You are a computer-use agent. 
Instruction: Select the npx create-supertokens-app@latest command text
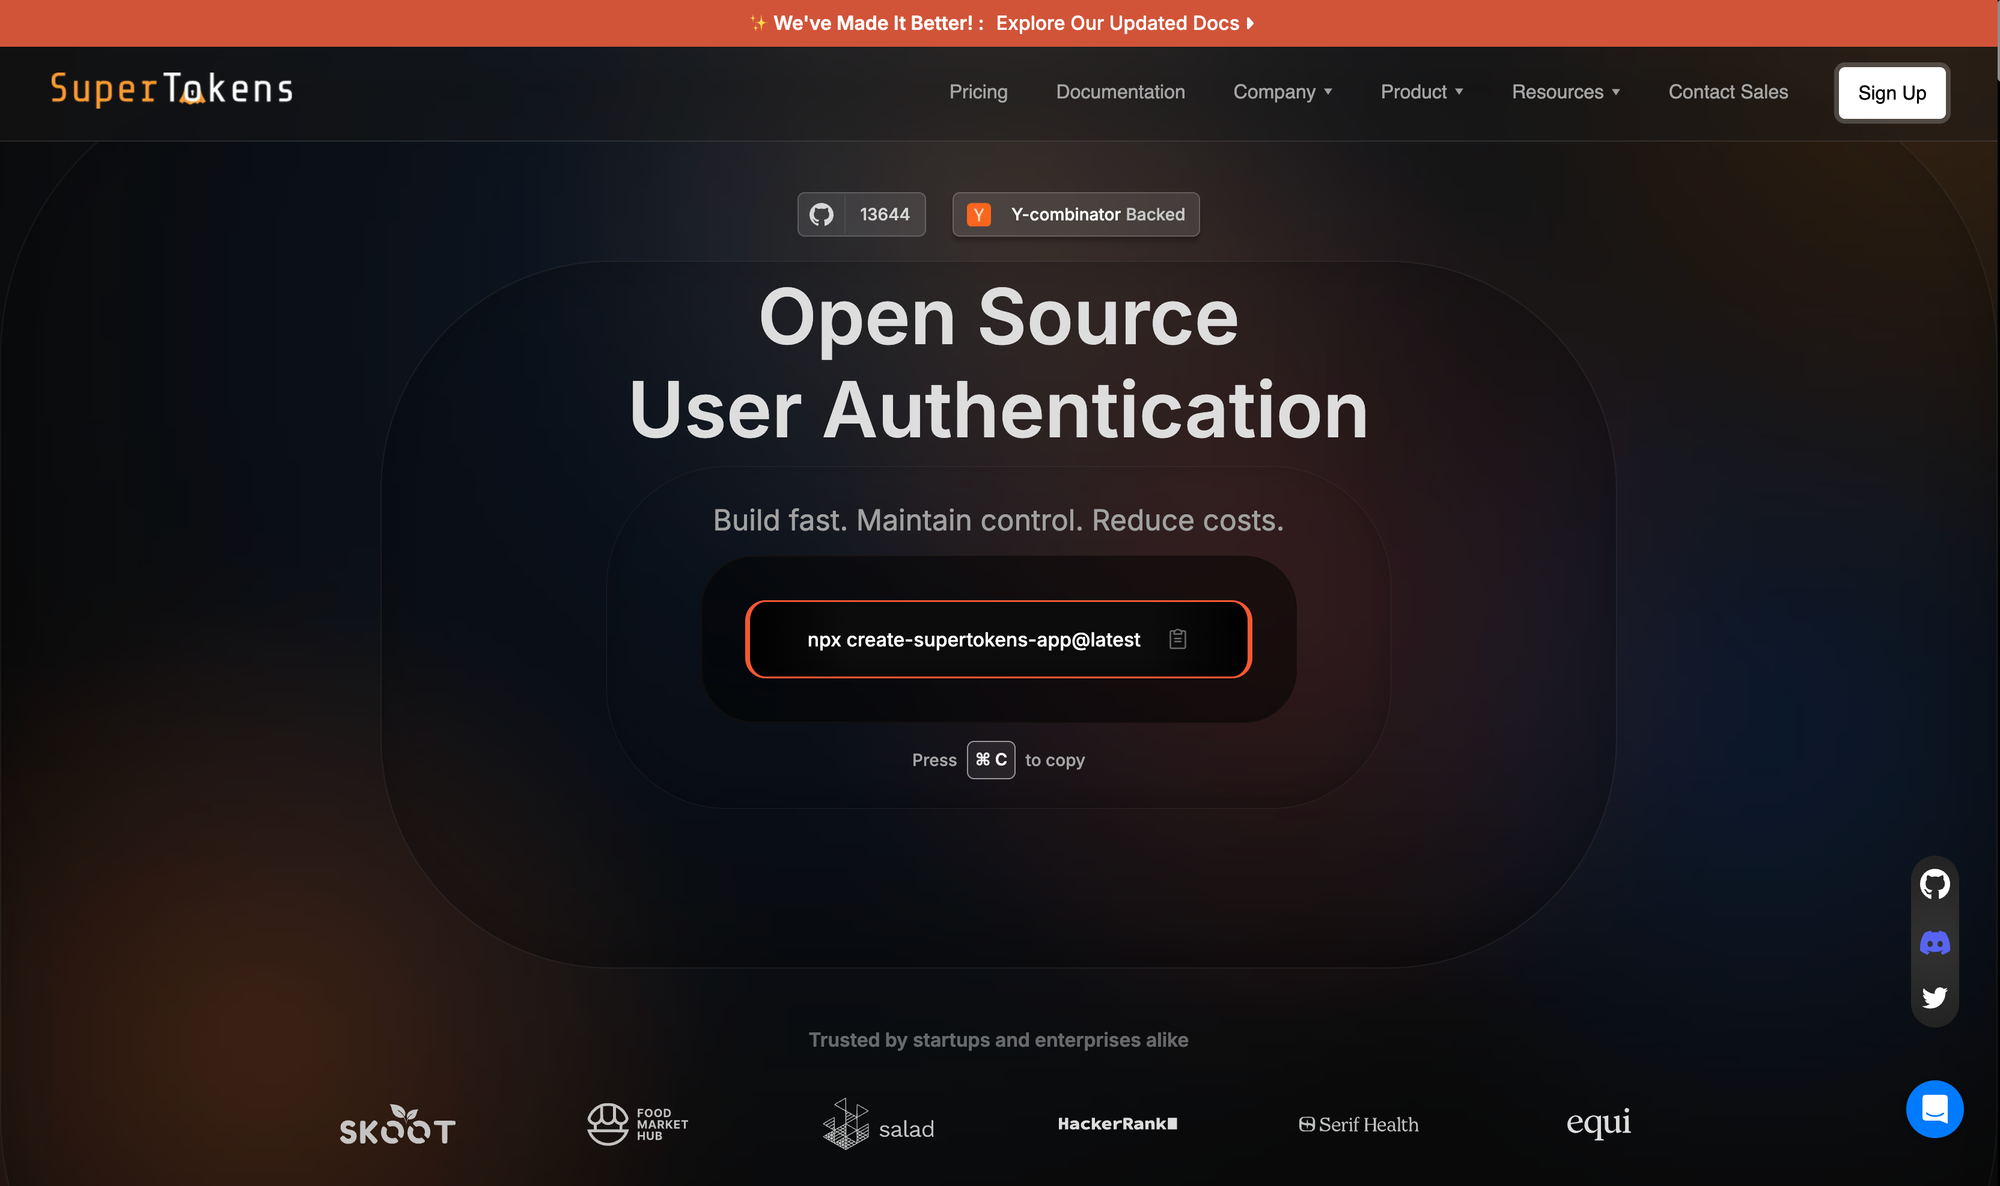[974, 640]
